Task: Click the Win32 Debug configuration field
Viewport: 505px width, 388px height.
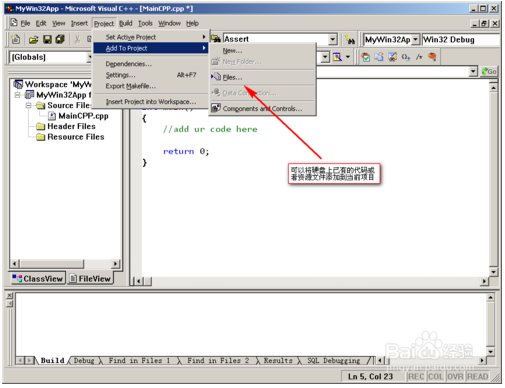Action: (x=461, y=39)
